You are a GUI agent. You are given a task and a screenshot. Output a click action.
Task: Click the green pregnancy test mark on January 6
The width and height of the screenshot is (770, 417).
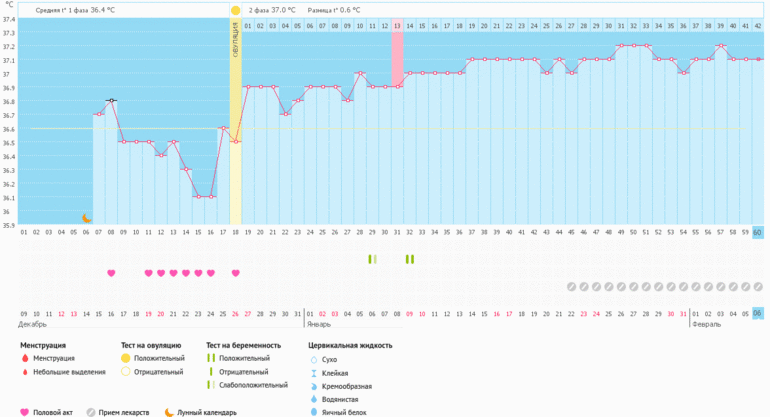[373, 259]
